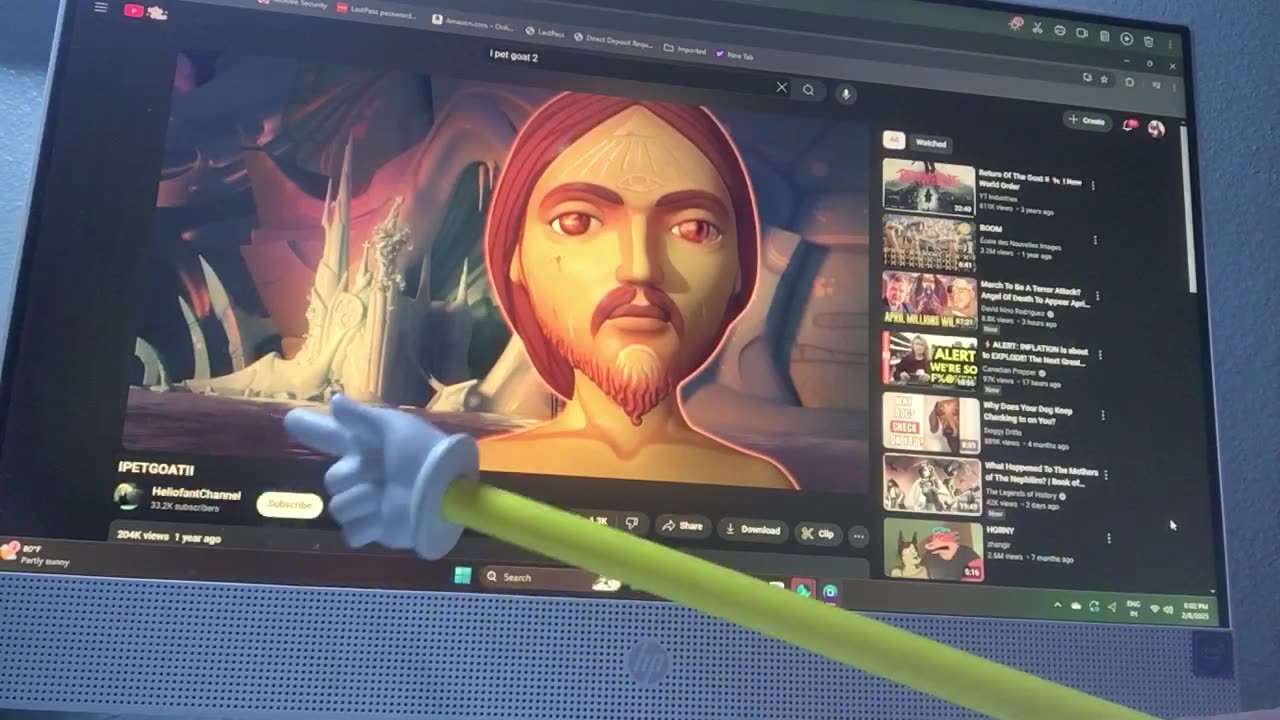Click the Share button
The height and width of the screenshot is (720, 1280).
click(x=682, y=525)
